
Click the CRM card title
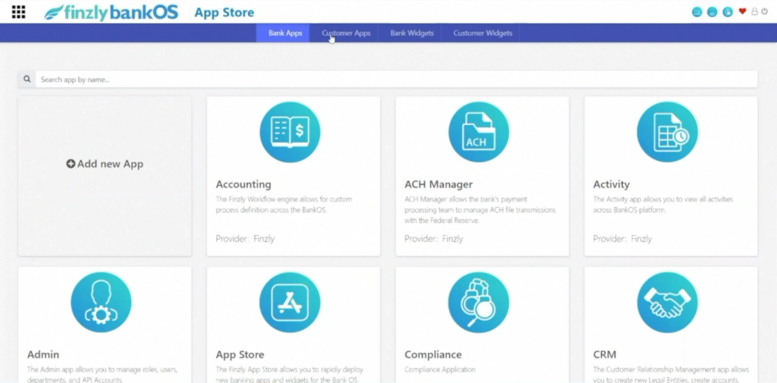[x=605, y=355]
